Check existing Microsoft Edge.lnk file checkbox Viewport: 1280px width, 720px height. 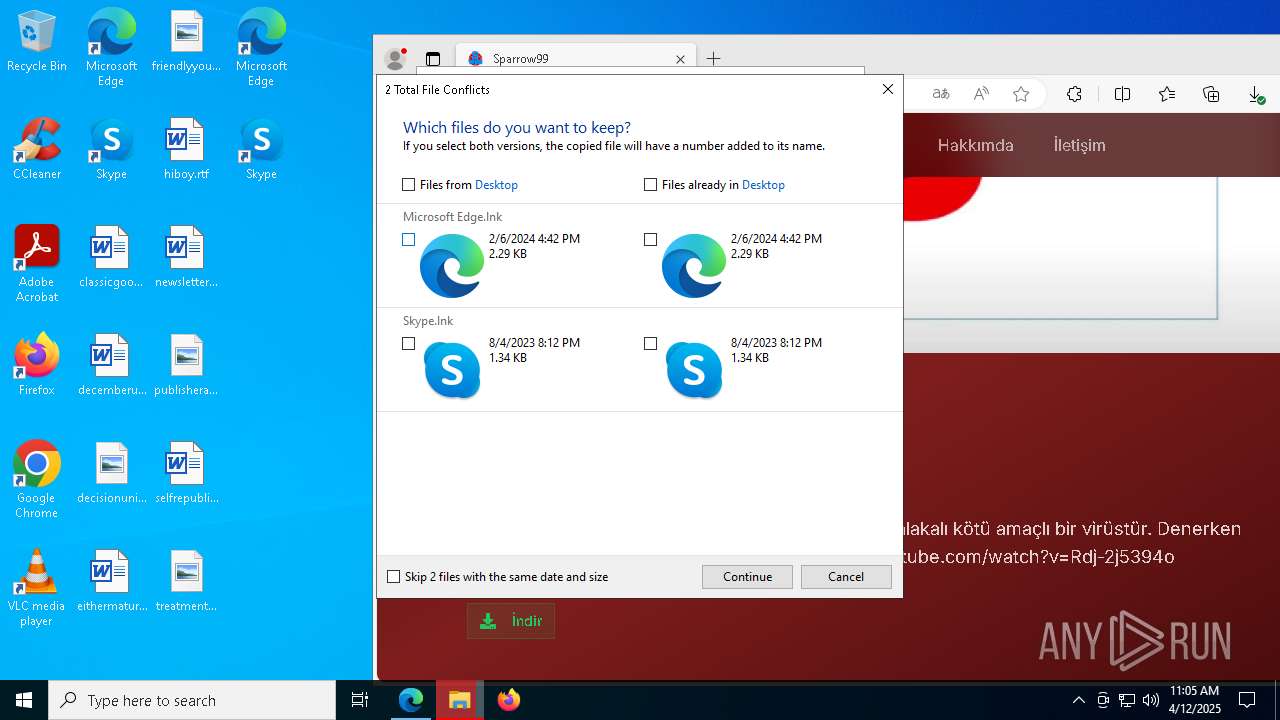click(650, 239)
